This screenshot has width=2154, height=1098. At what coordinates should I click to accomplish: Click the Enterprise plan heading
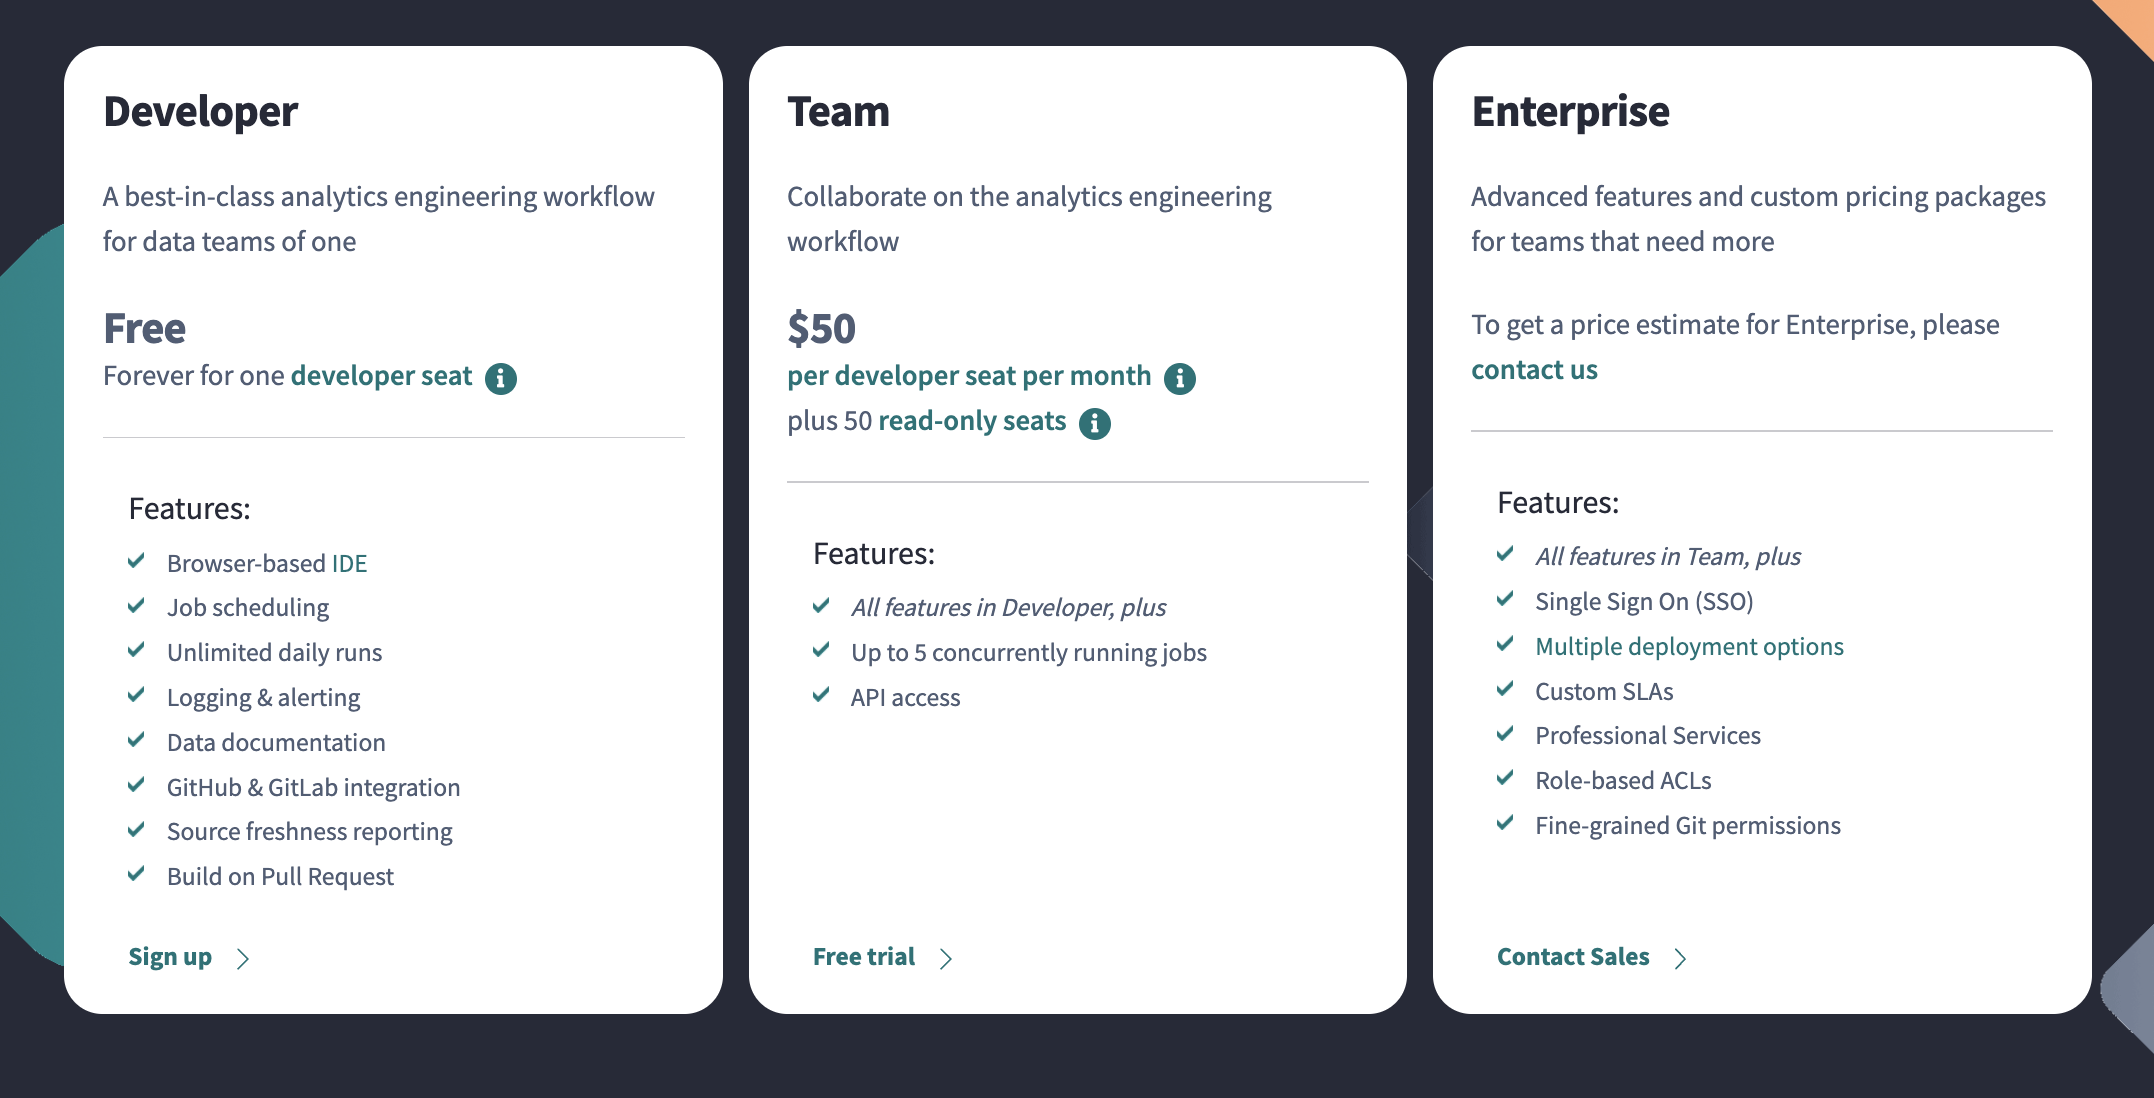pyautogui.click(x=1570, y=112)
